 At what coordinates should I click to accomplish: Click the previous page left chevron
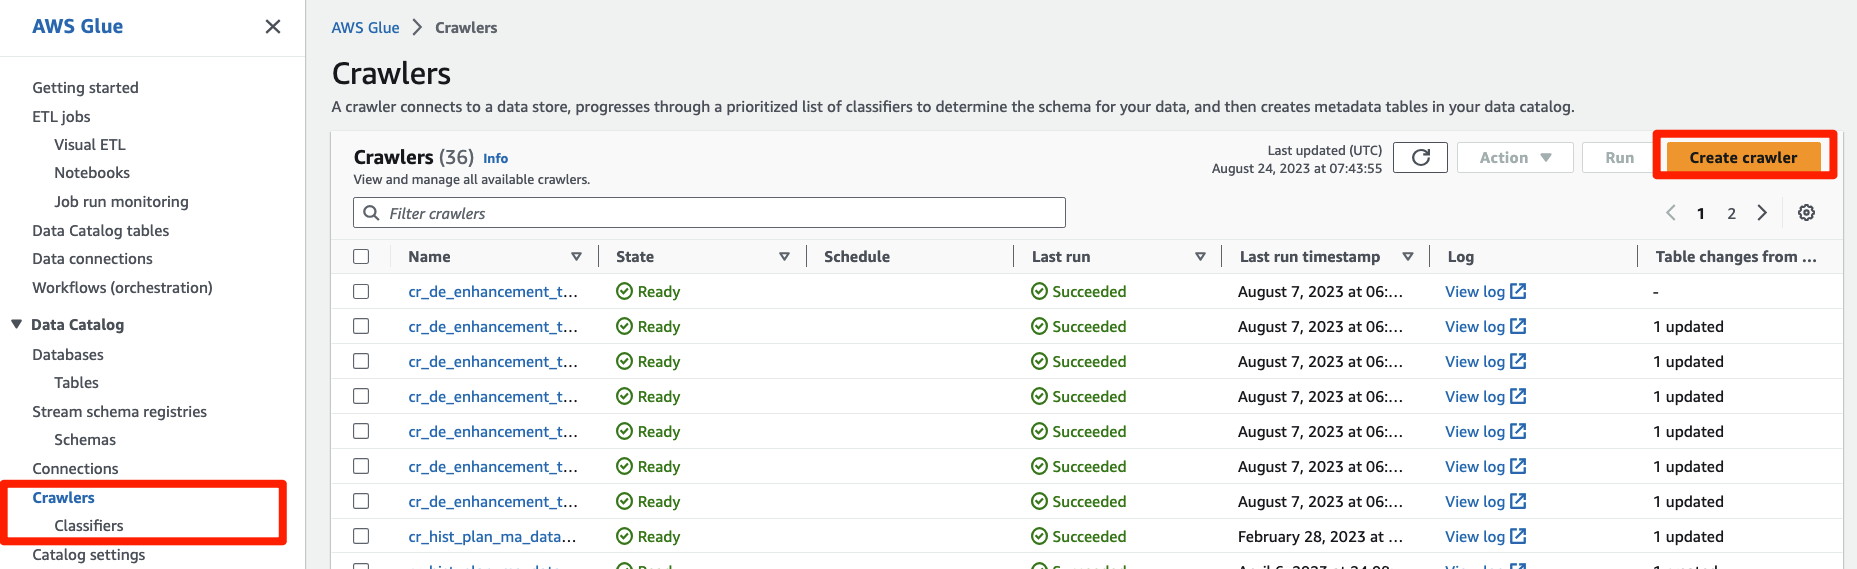pos(1671,213)
